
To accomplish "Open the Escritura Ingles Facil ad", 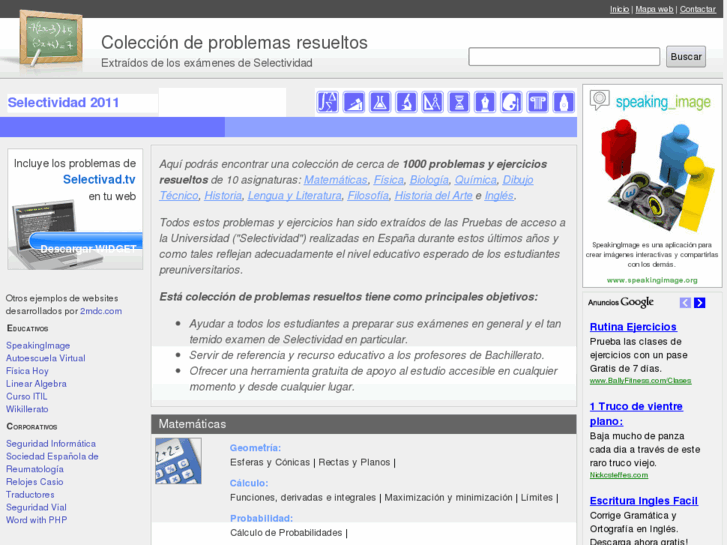I will tap(644, 501).
